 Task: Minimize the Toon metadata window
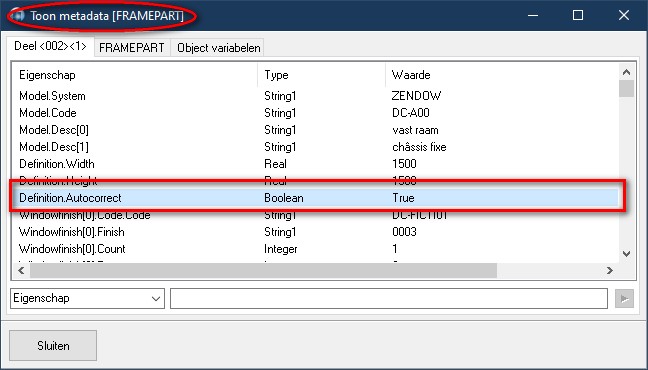(x=533, y=15)
